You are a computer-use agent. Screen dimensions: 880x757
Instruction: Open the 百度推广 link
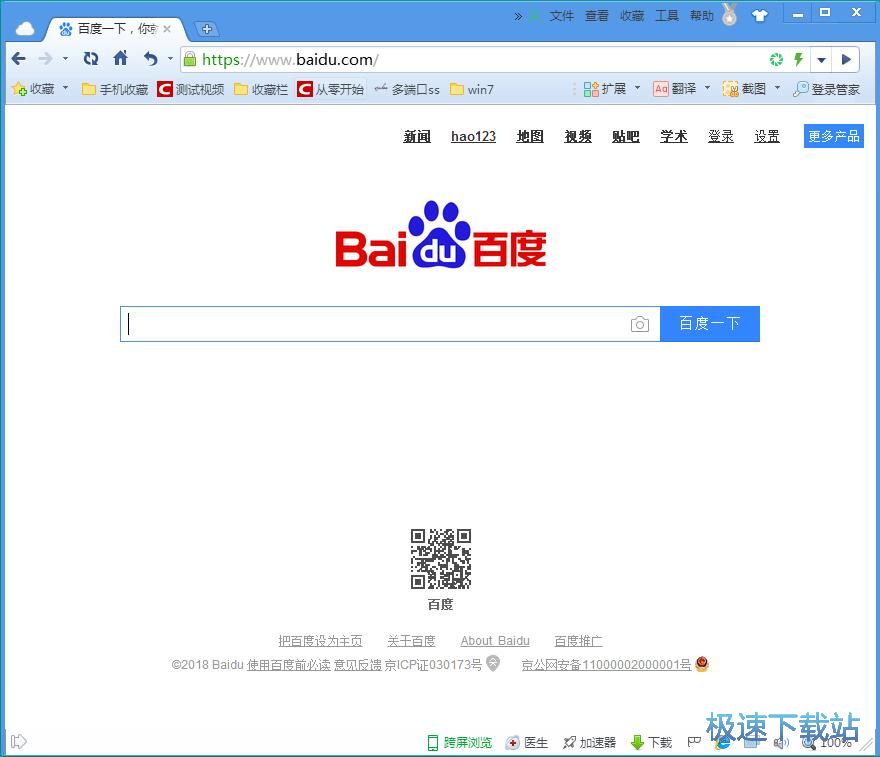point(578,640)
